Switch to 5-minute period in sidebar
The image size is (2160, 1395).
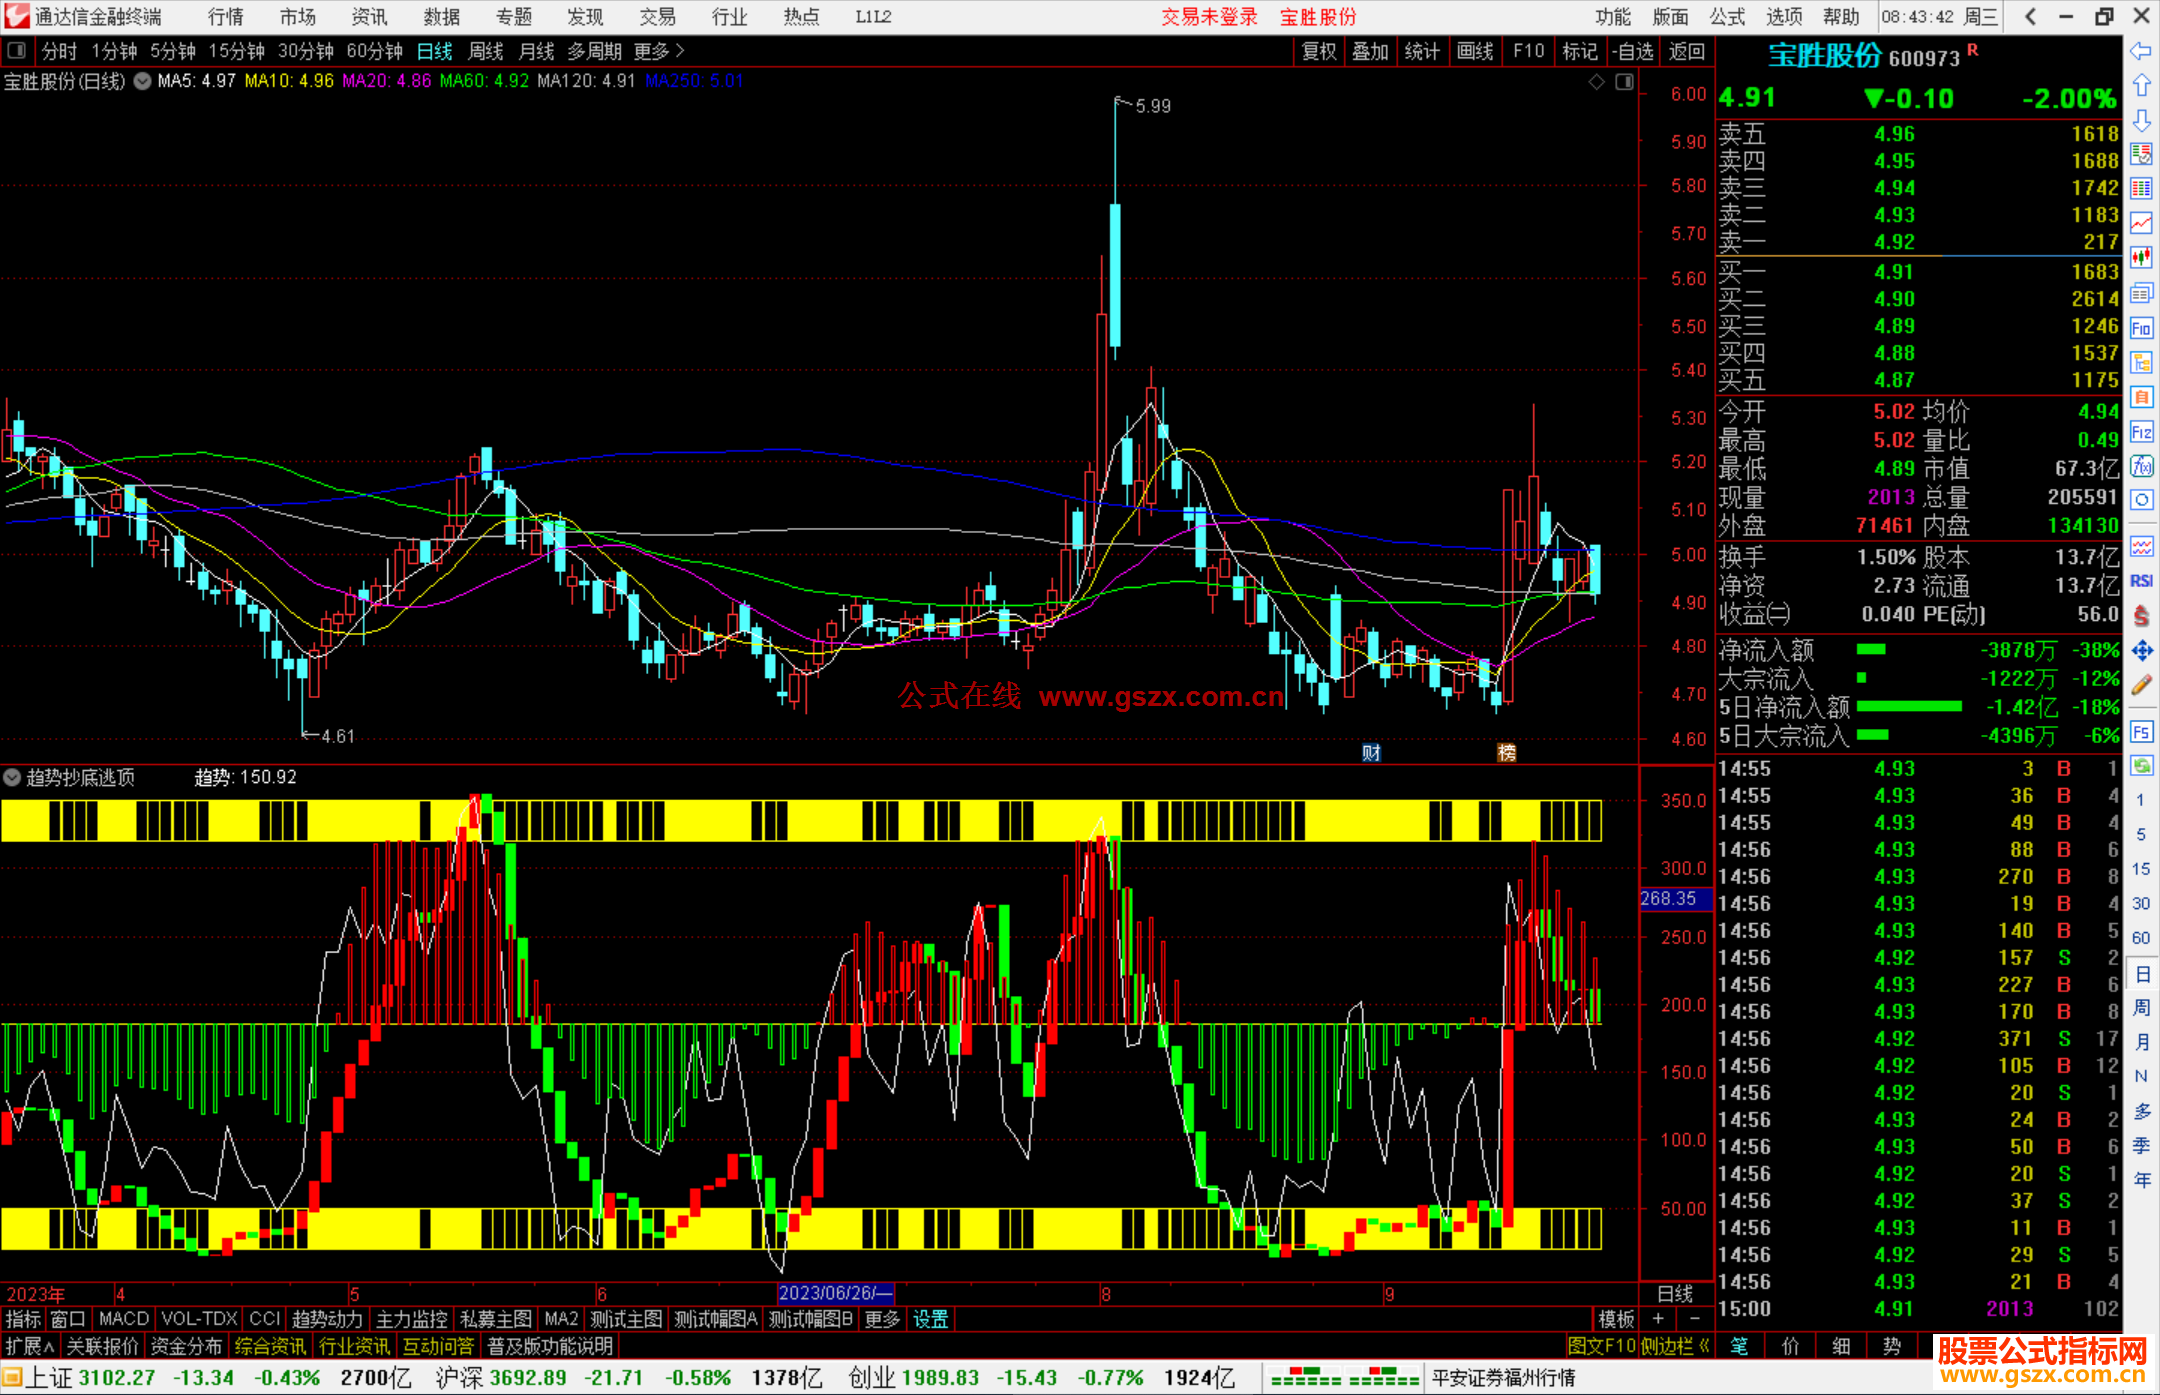pos(2141,834)
